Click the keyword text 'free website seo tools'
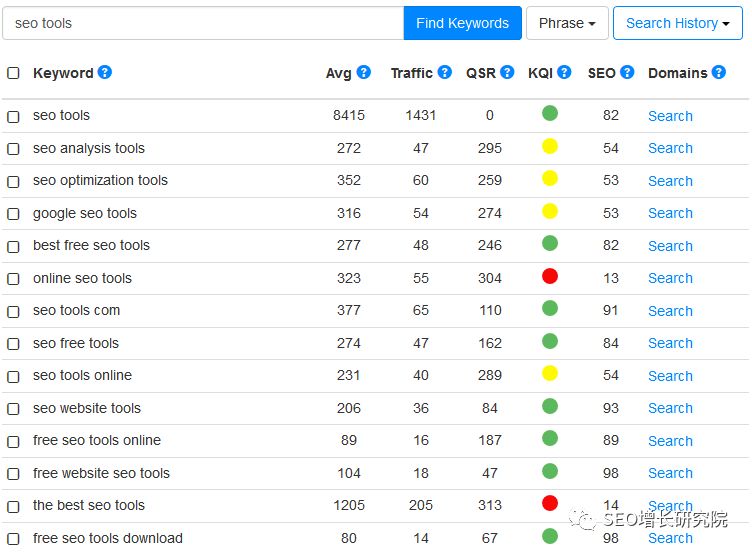The height and width of the screenshot is (552, 752). (x=101, y=473)
